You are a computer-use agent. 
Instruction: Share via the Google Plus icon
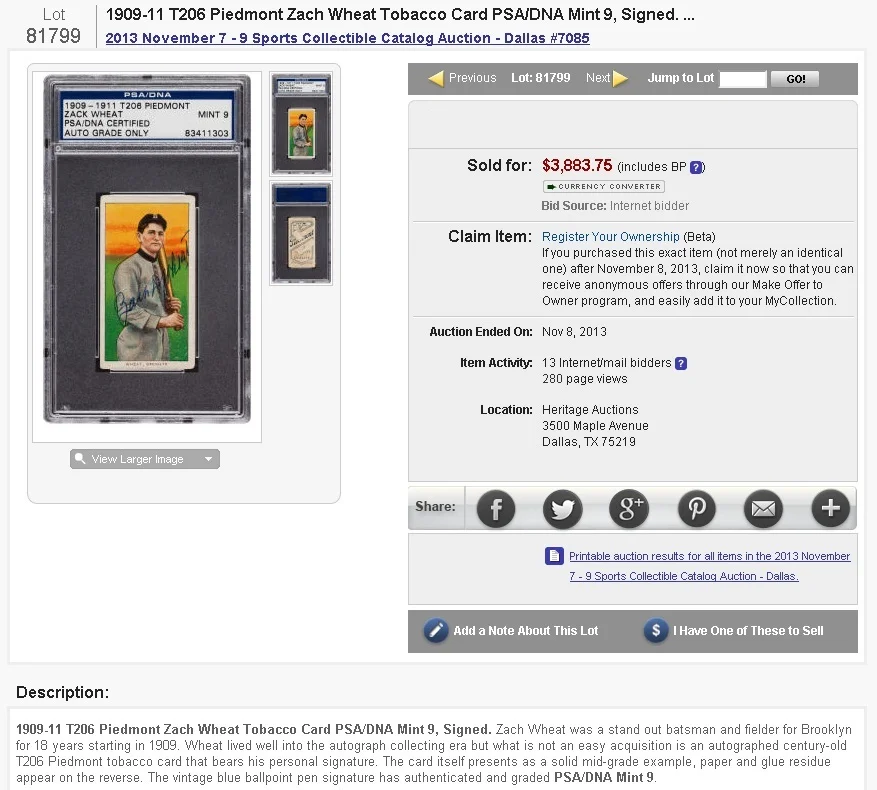629,509
